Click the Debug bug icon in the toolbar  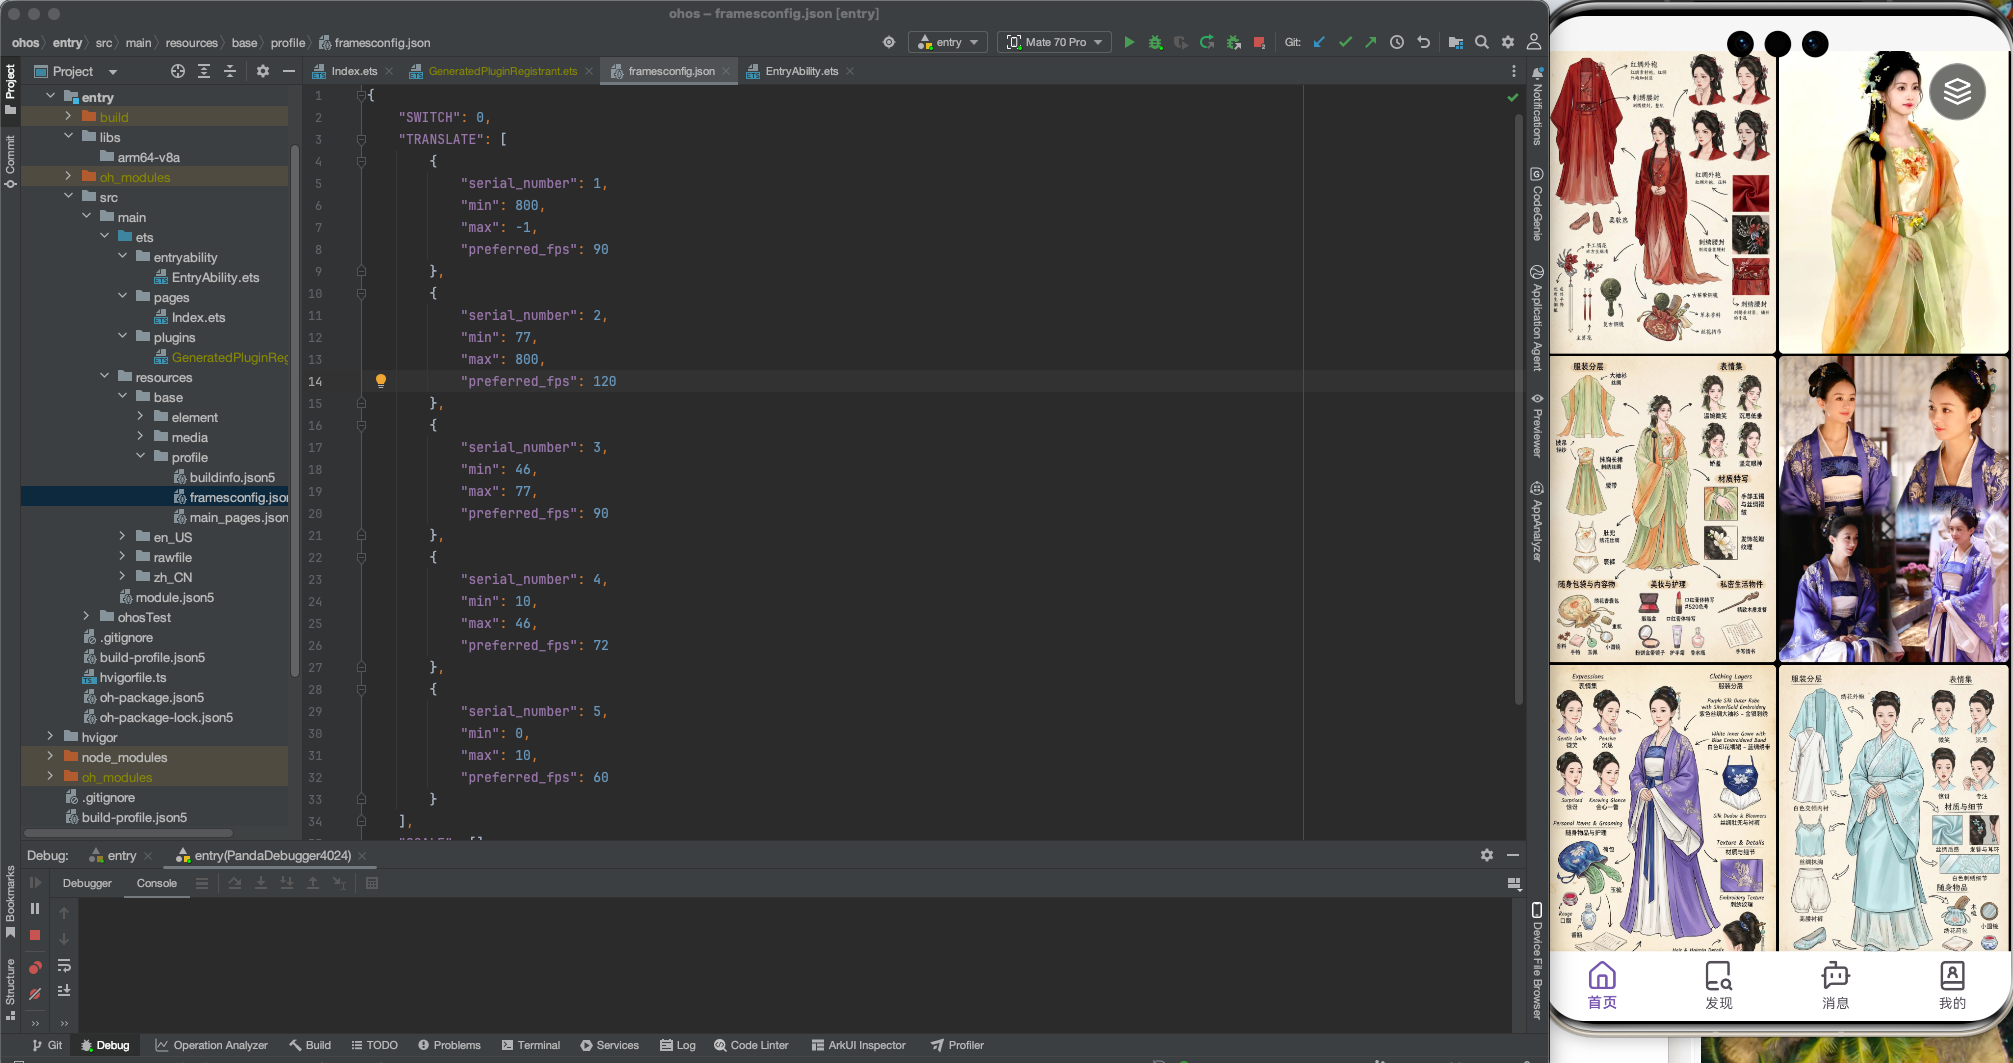pyautogui.click(x=1155, y=42)
